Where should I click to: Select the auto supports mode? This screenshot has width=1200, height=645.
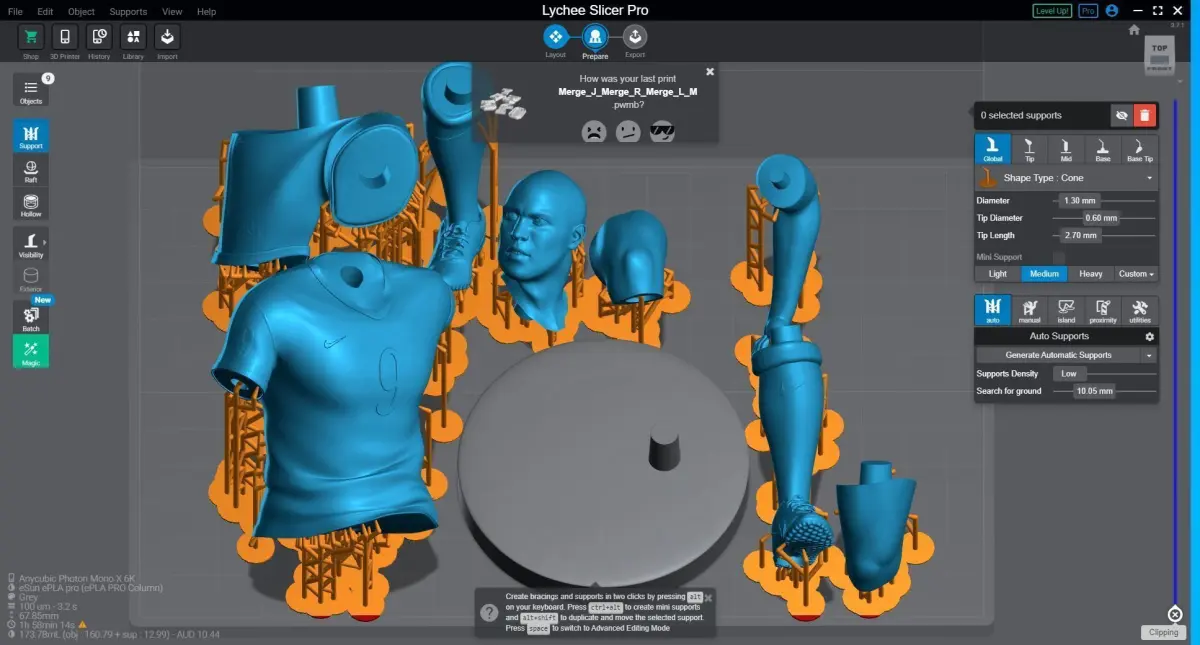(x=993, y=310)
